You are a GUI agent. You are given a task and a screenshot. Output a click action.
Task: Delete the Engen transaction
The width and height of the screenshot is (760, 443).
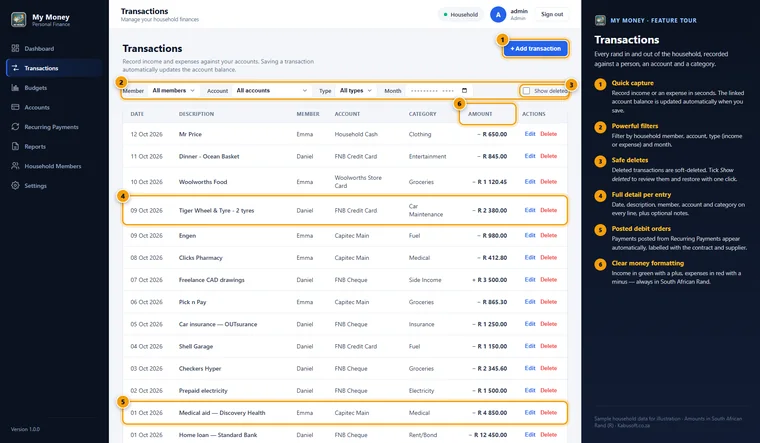(x=549, y=235)
